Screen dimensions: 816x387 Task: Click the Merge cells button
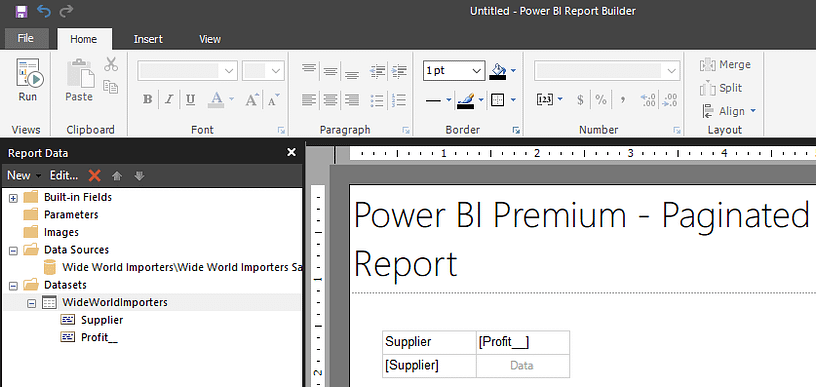725,64
